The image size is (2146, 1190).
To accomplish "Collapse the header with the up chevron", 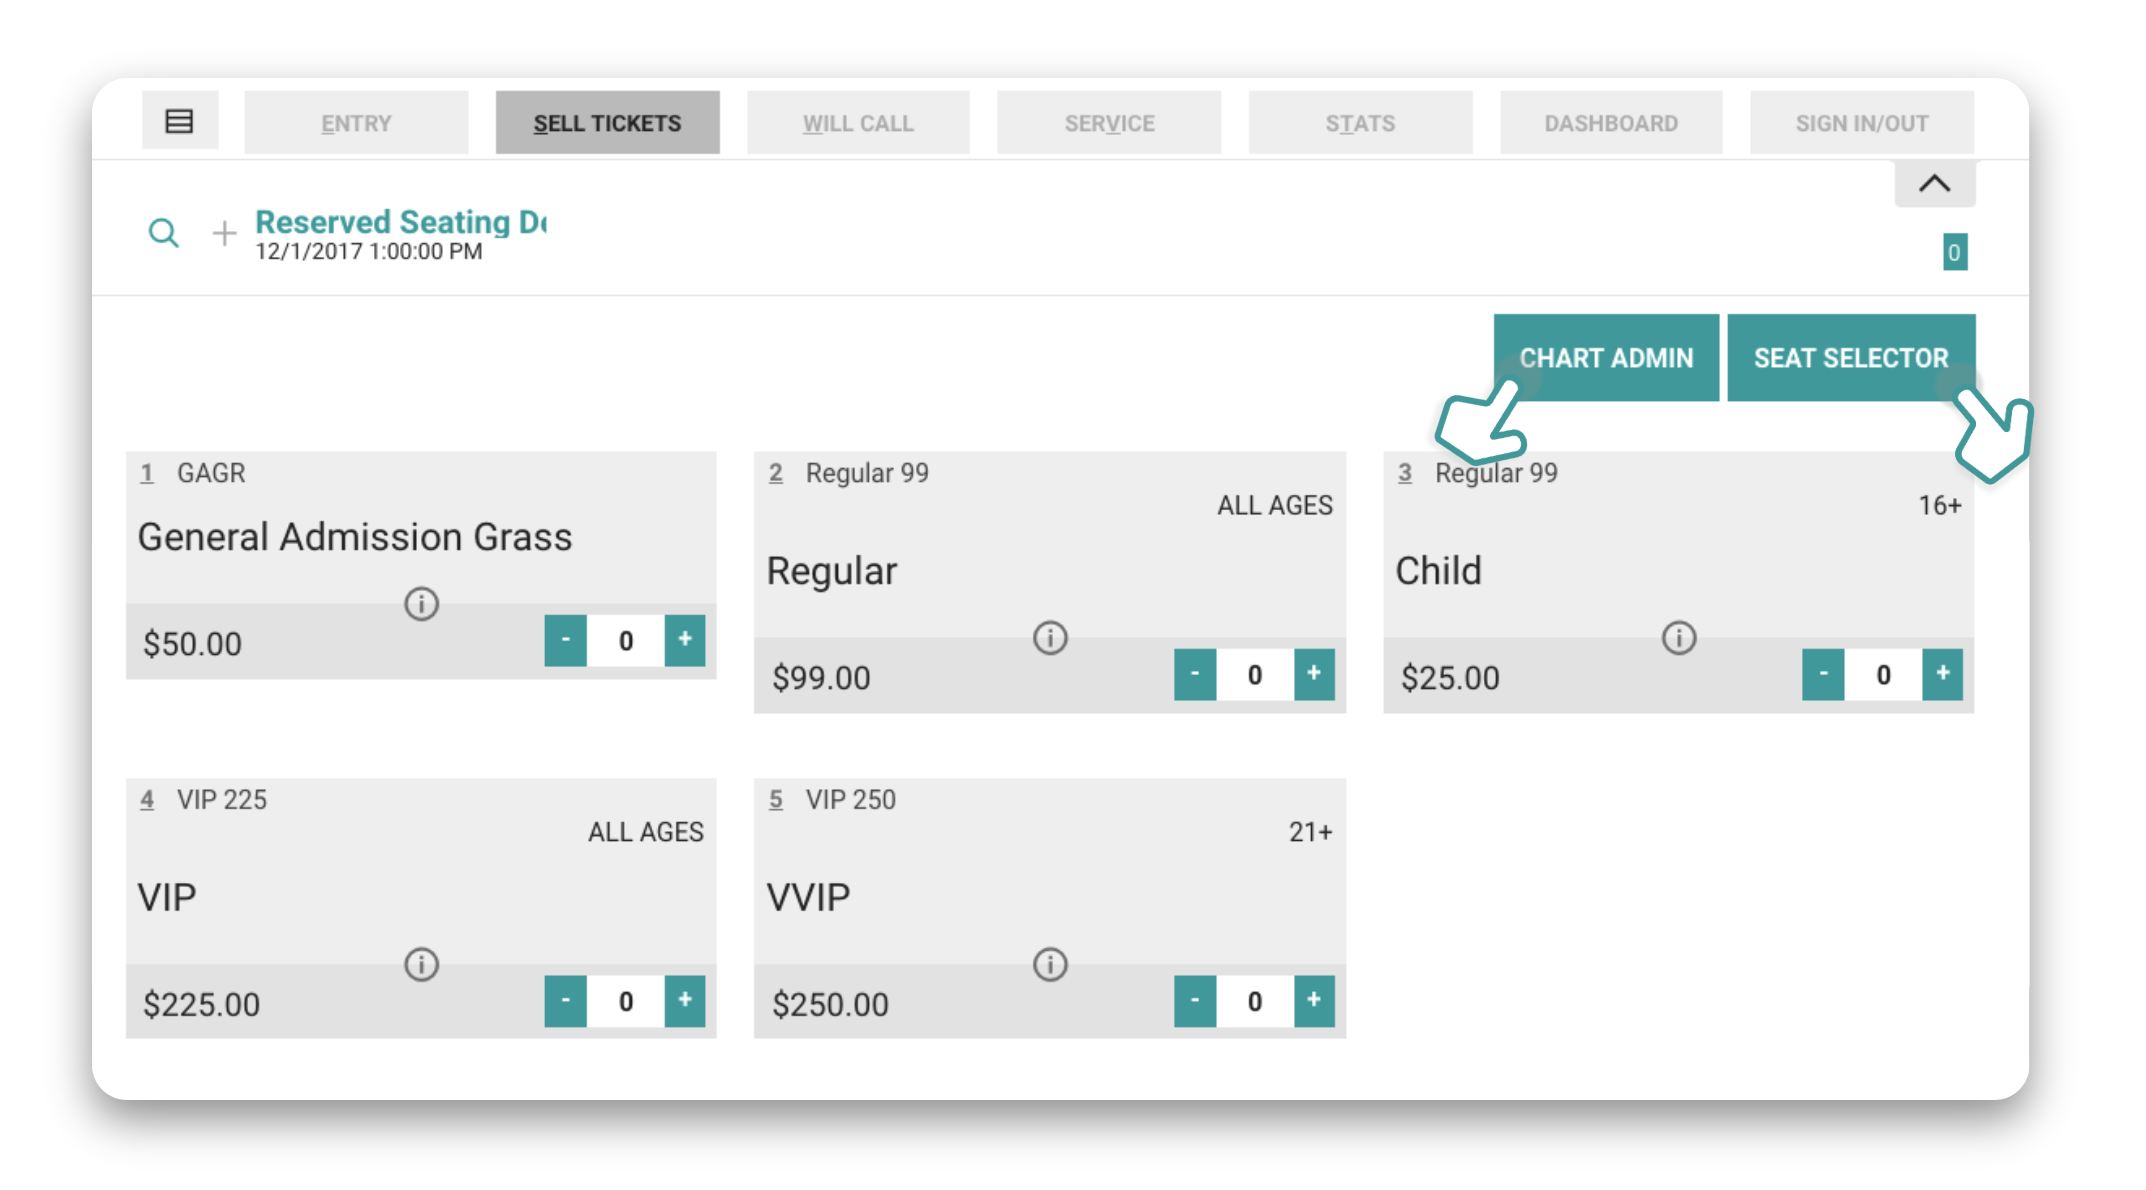I will 1934,183.
